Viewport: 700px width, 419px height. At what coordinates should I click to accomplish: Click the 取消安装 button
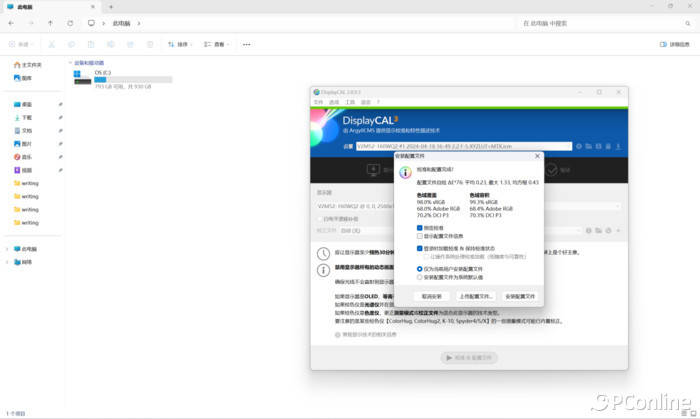pos(431,297)
